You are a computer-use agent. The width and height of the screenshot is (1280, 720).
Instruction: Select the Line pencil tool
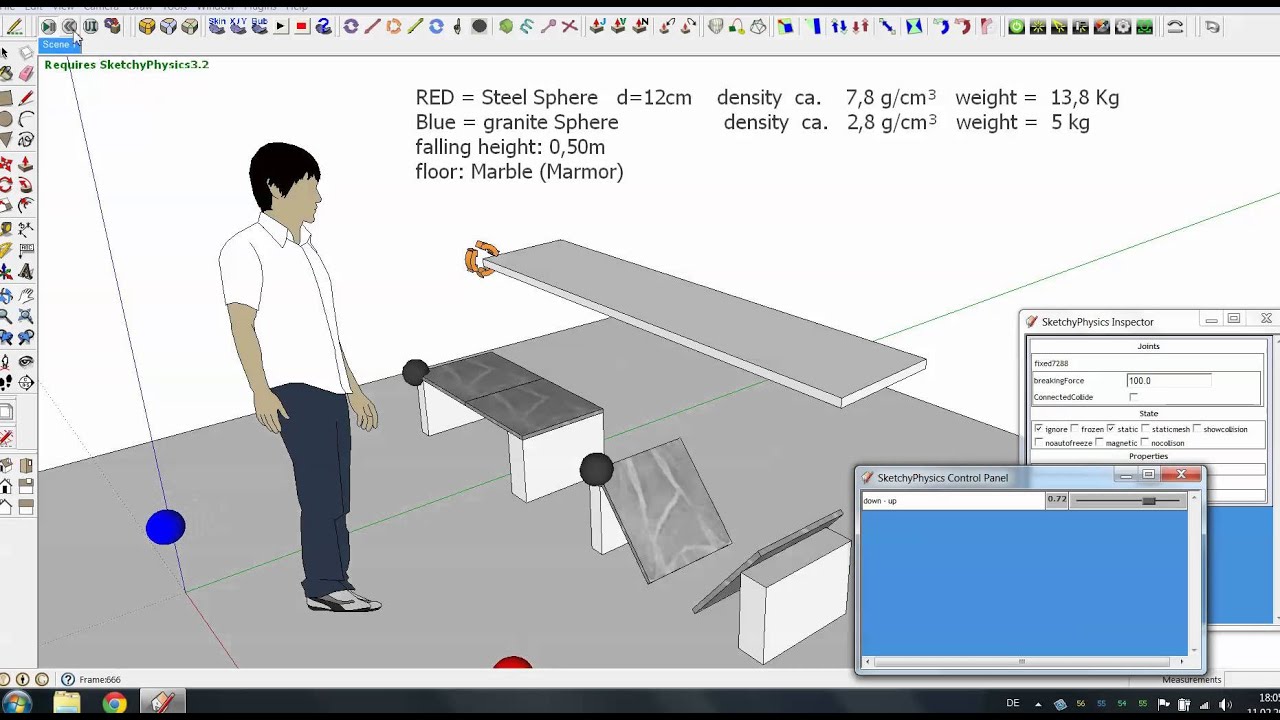coord(26,97)
